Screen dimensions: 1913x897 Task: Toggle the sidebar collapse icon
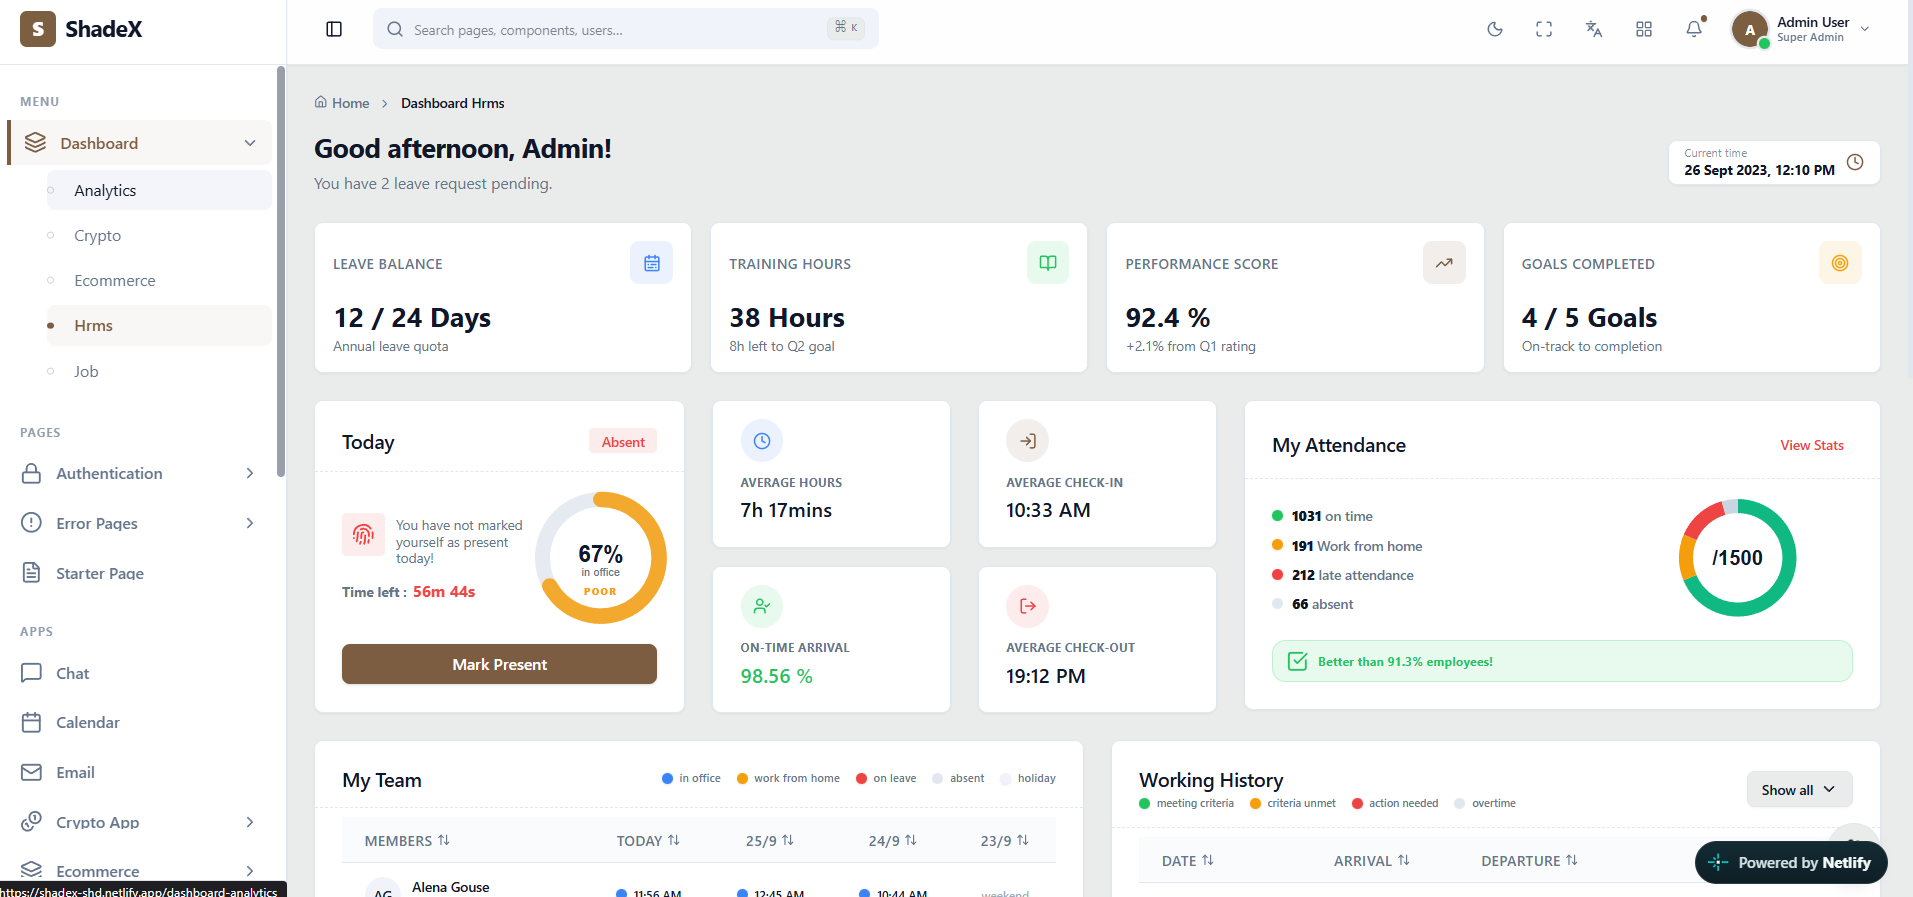coord(334,29)
